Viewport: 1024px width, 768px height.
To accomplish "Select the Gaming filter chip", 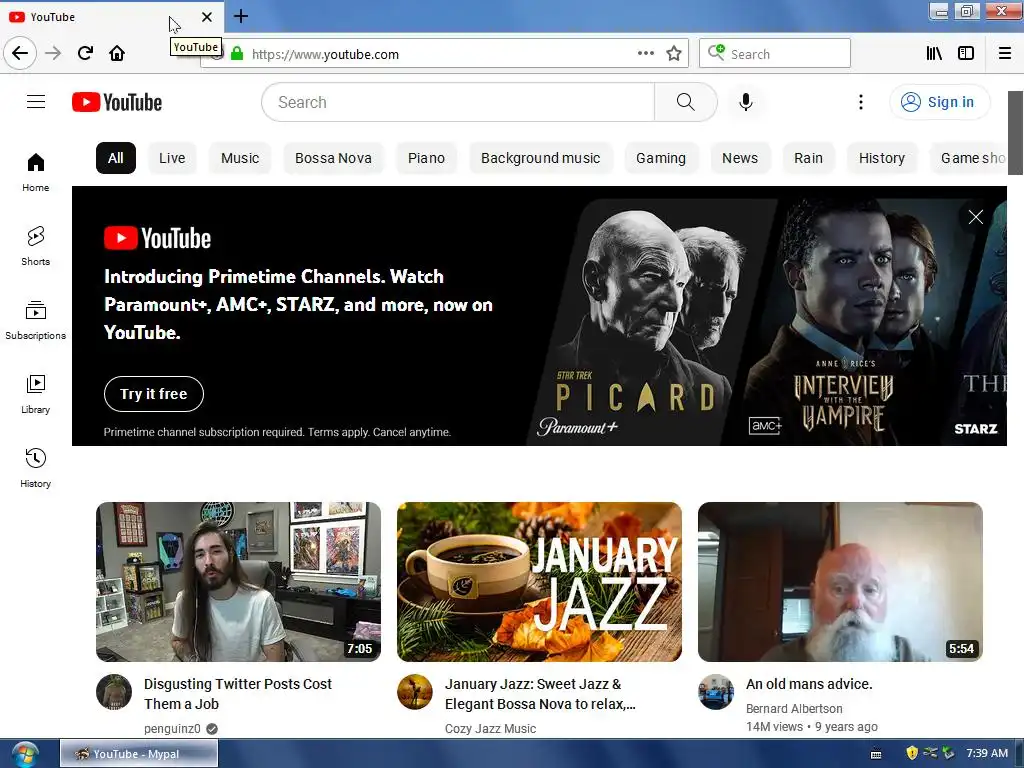I will click(x=661, y=158).
